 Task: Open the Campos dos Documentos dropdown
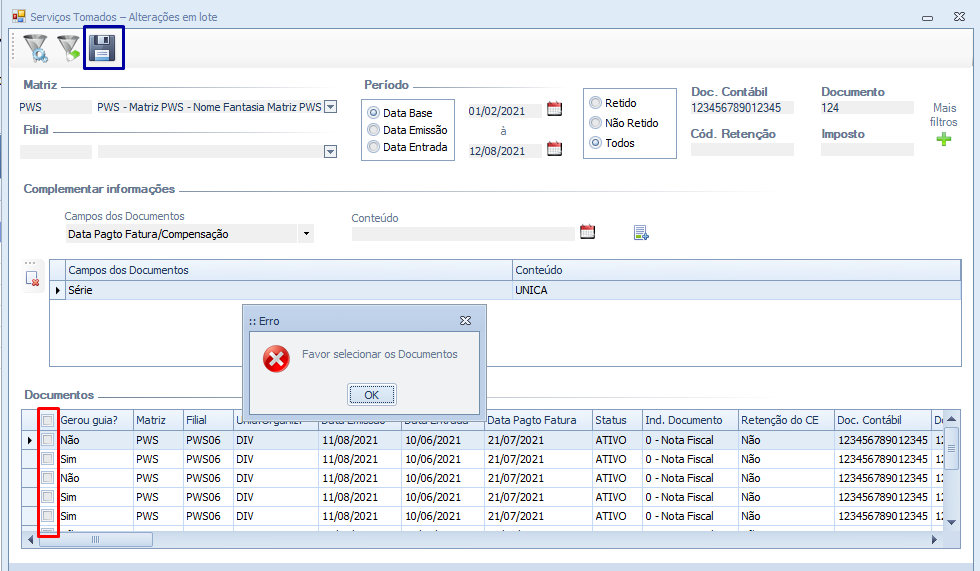(307, 234)
